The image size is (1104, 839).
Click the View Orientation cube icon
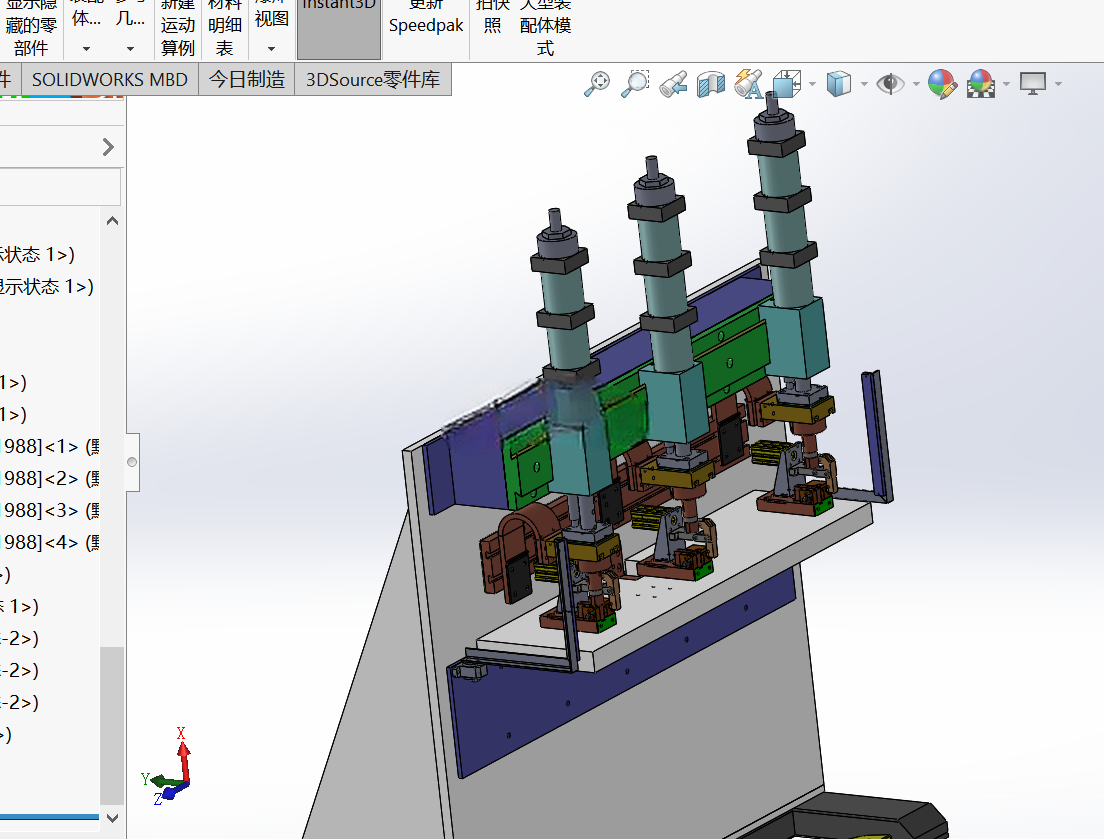pos(786,84)
